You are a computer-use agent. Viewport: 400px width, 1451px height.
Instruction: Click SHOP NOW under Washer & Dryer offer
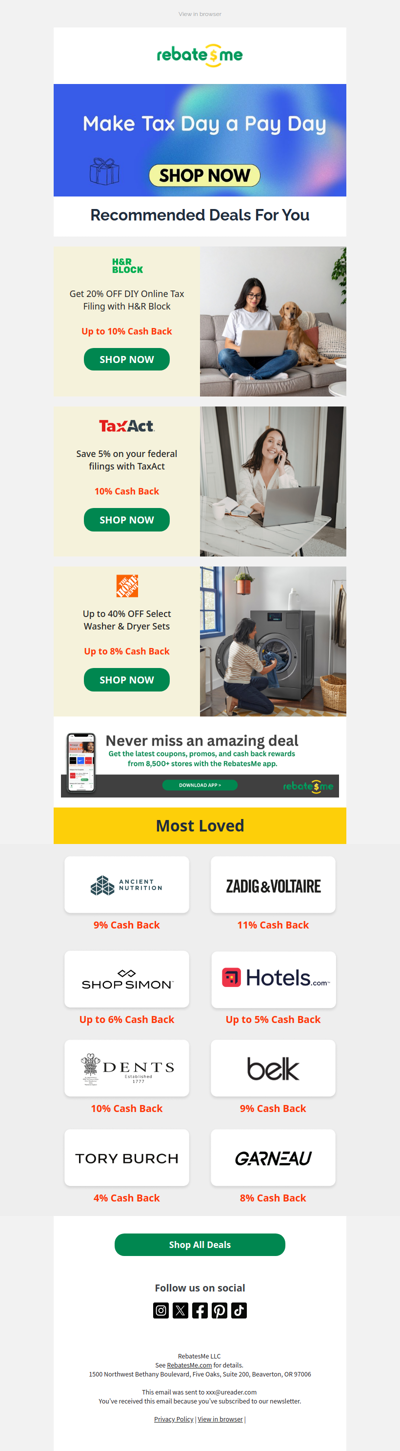point(127,680)
